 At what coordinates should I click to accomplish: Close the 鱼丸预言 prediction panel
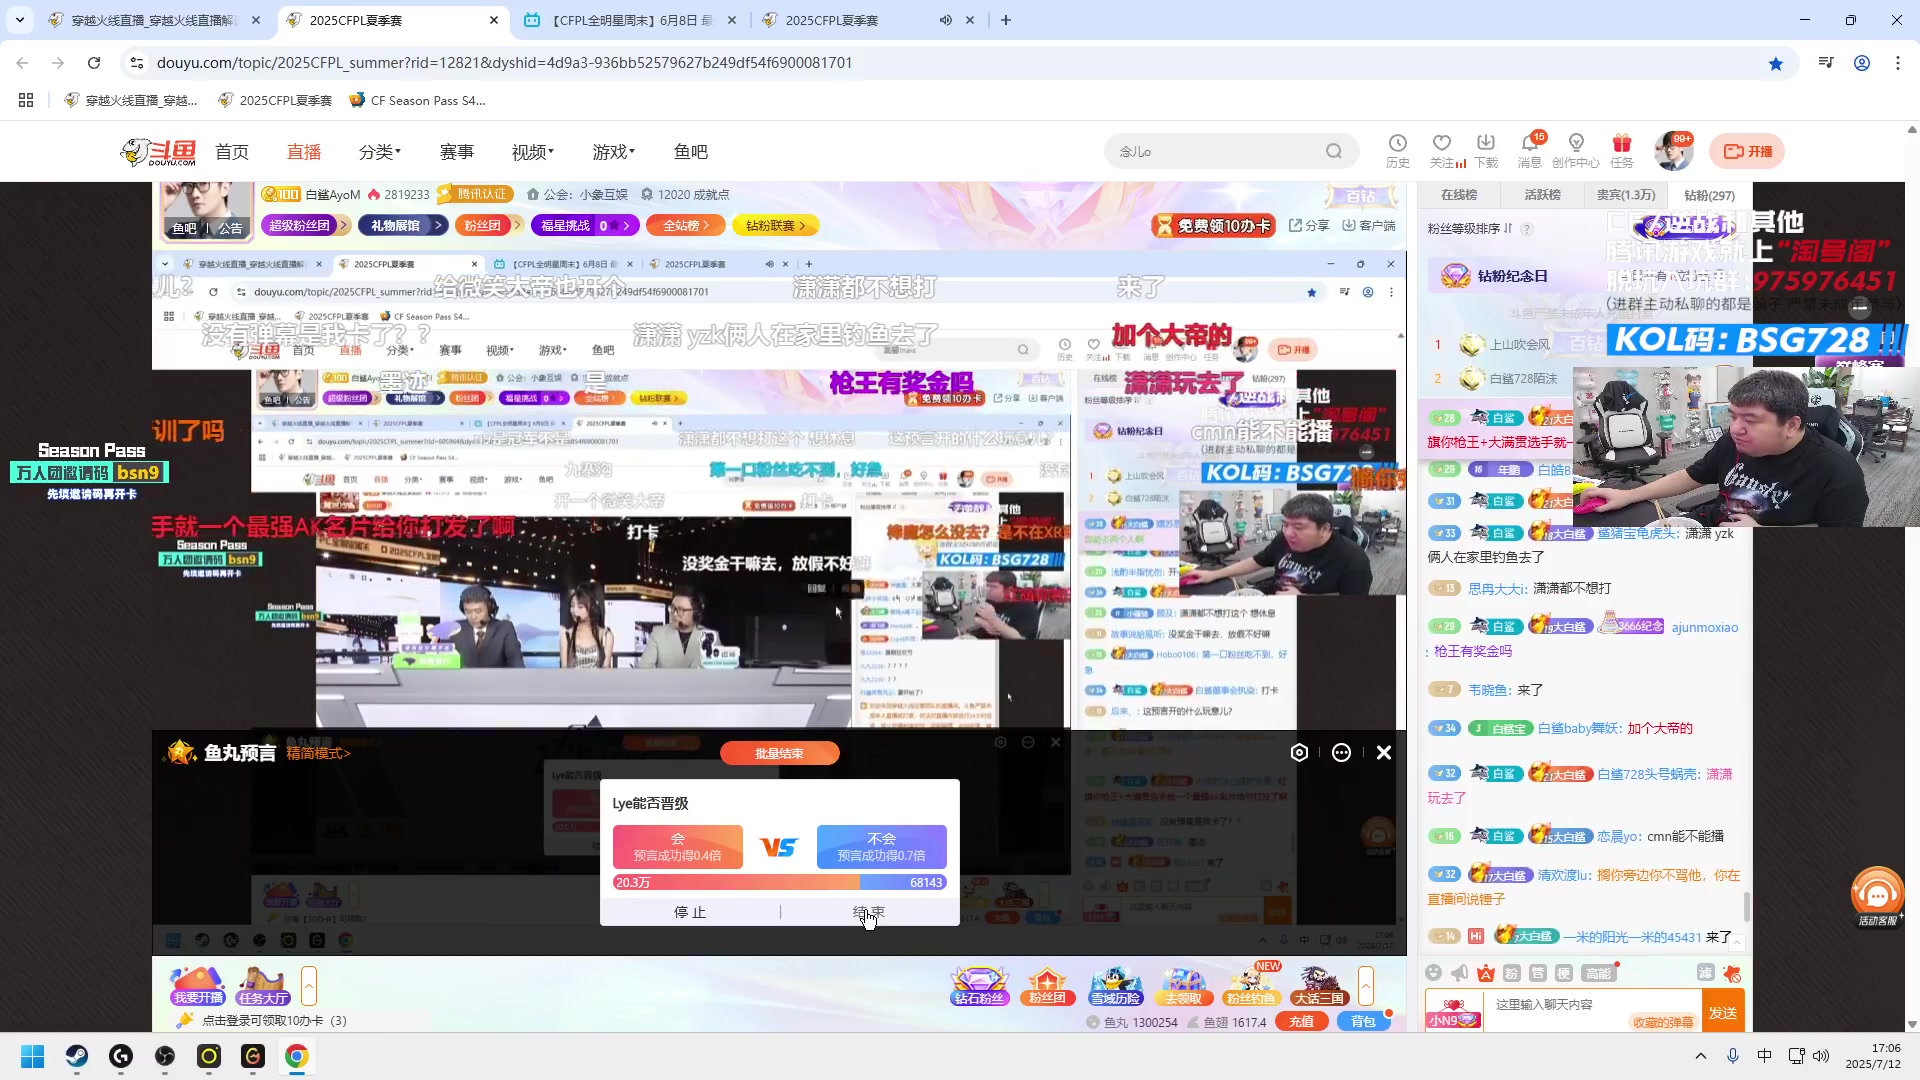point(1384,752)
